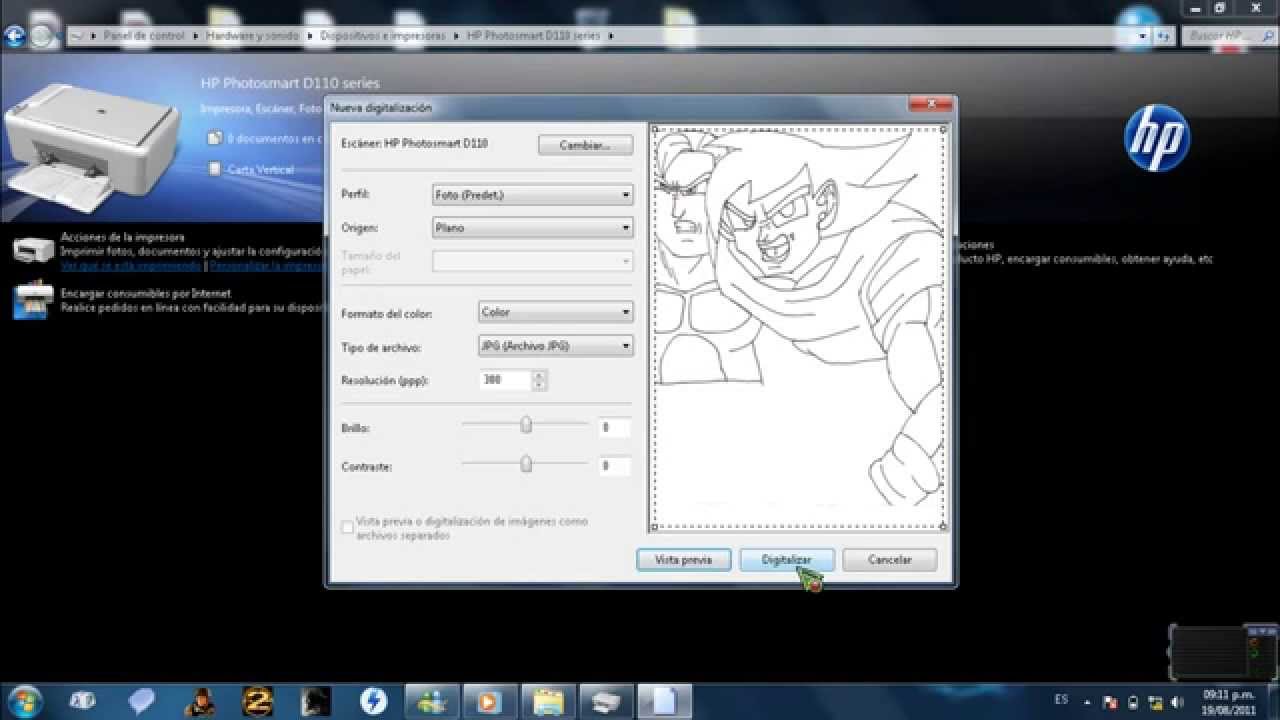
Task: Click the disabled Tamaño del papel dropdown
Action: click(x=532, y=261)
